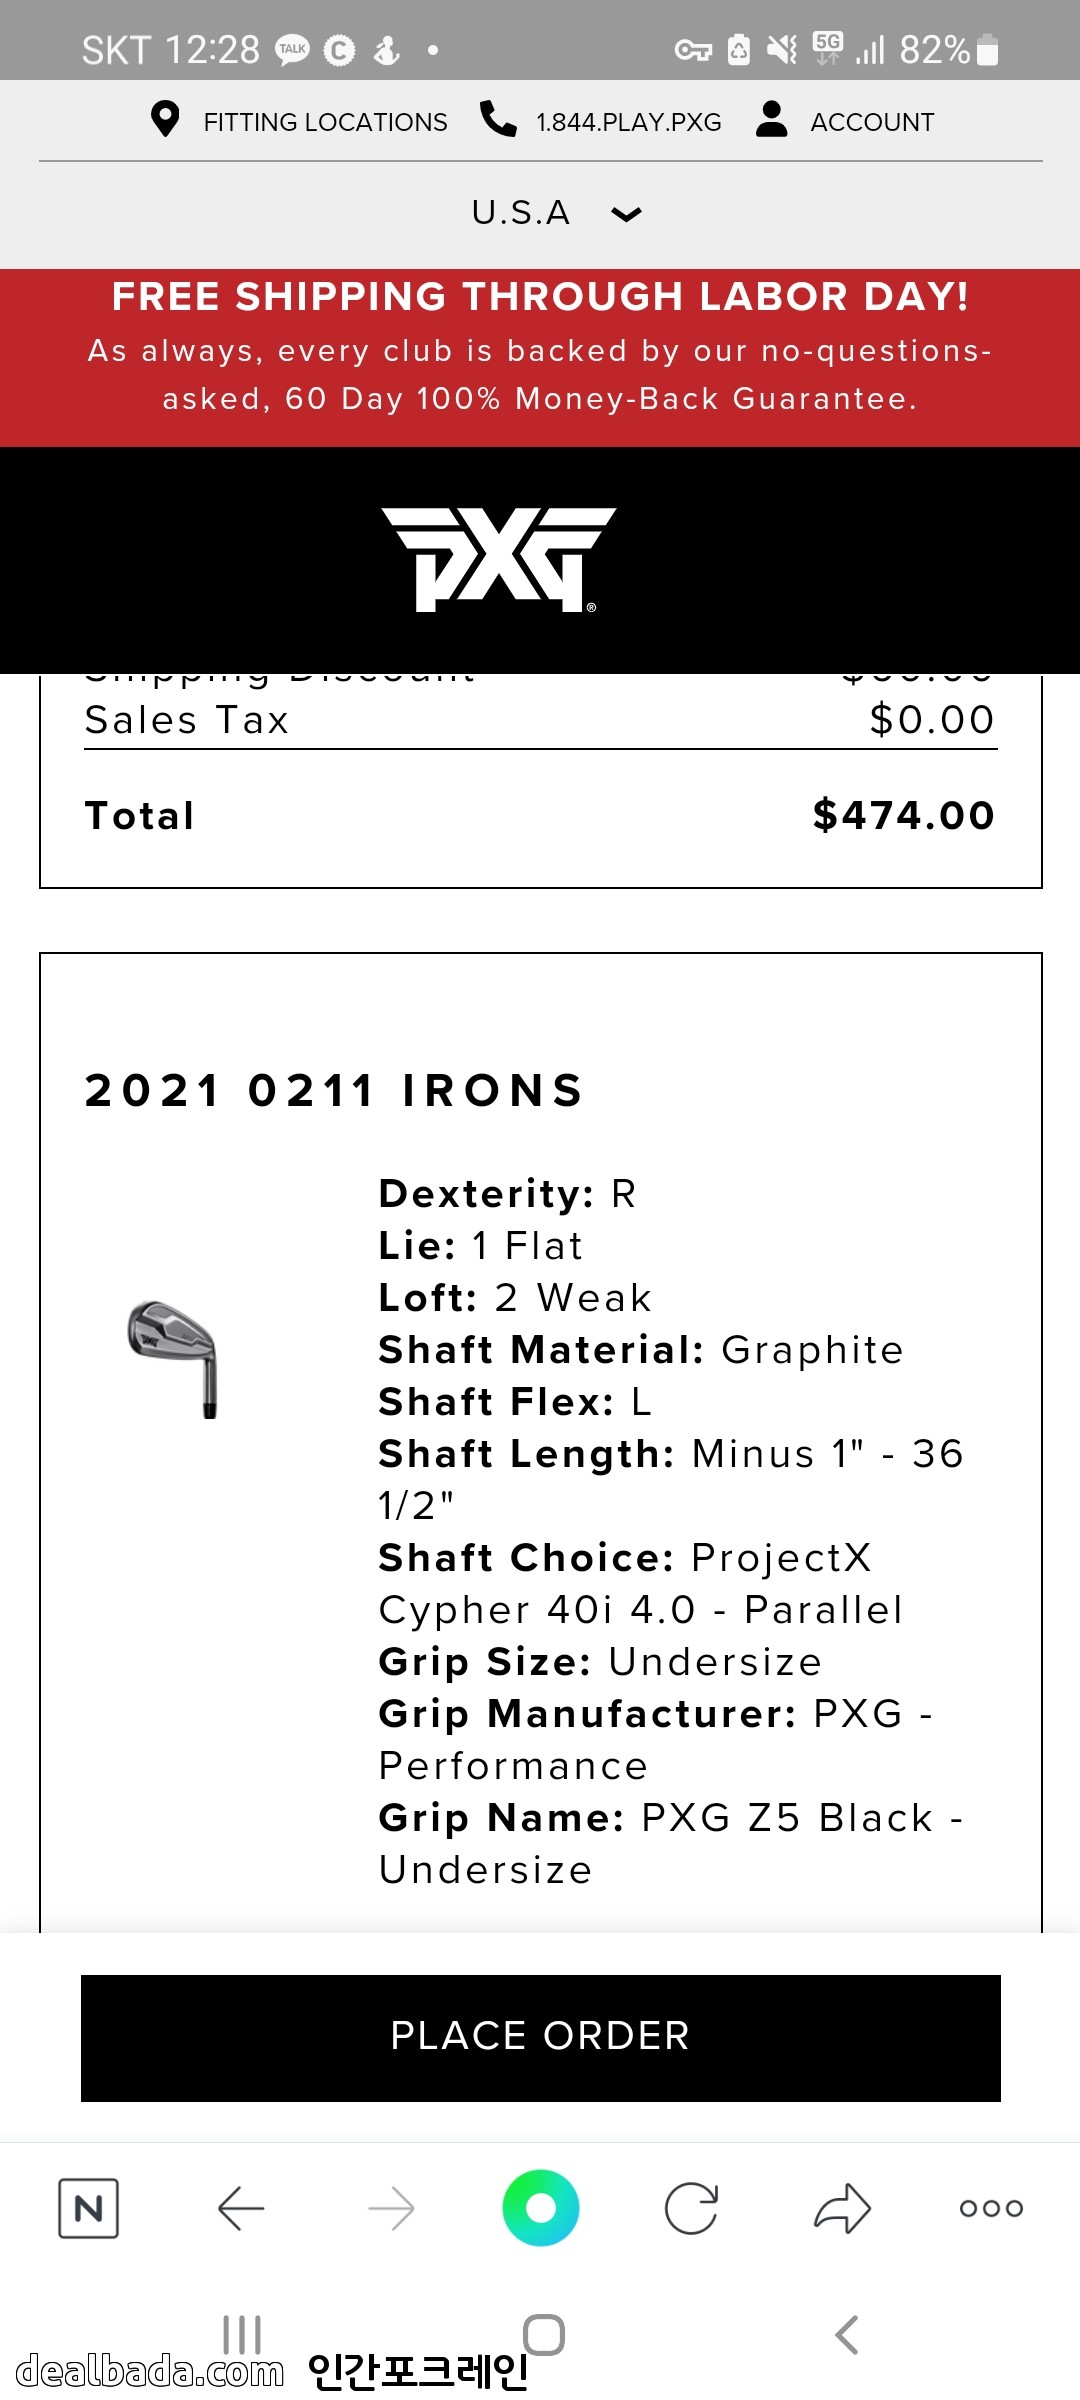This screenshot has height=2400, width=1080.
Task: Go back with browser left arrow
Action: [241, 2208]
